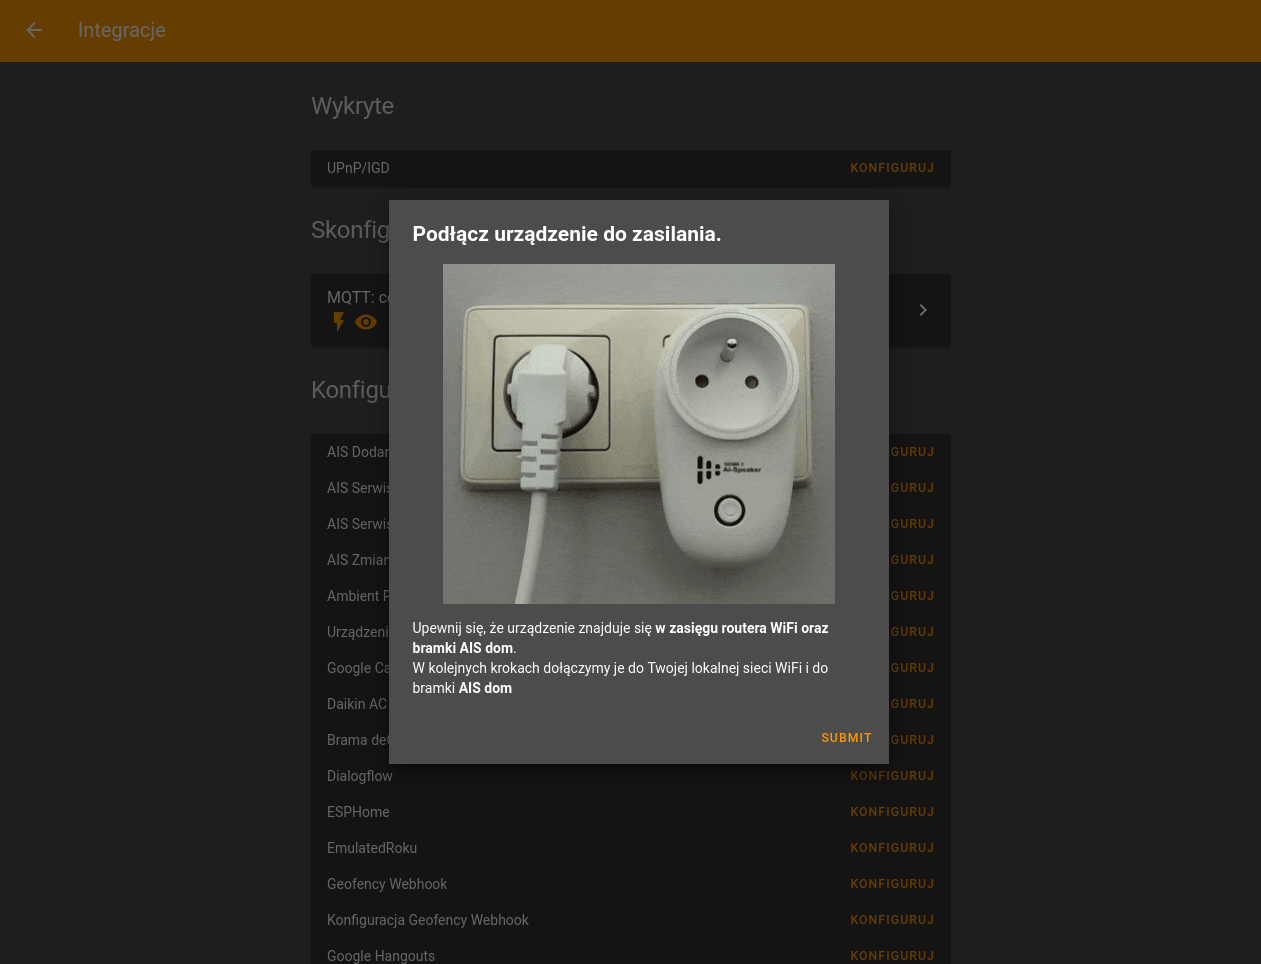Click the Google Ca row label
The height and width of the screenshot is (964, 1261).
point(358,668)
